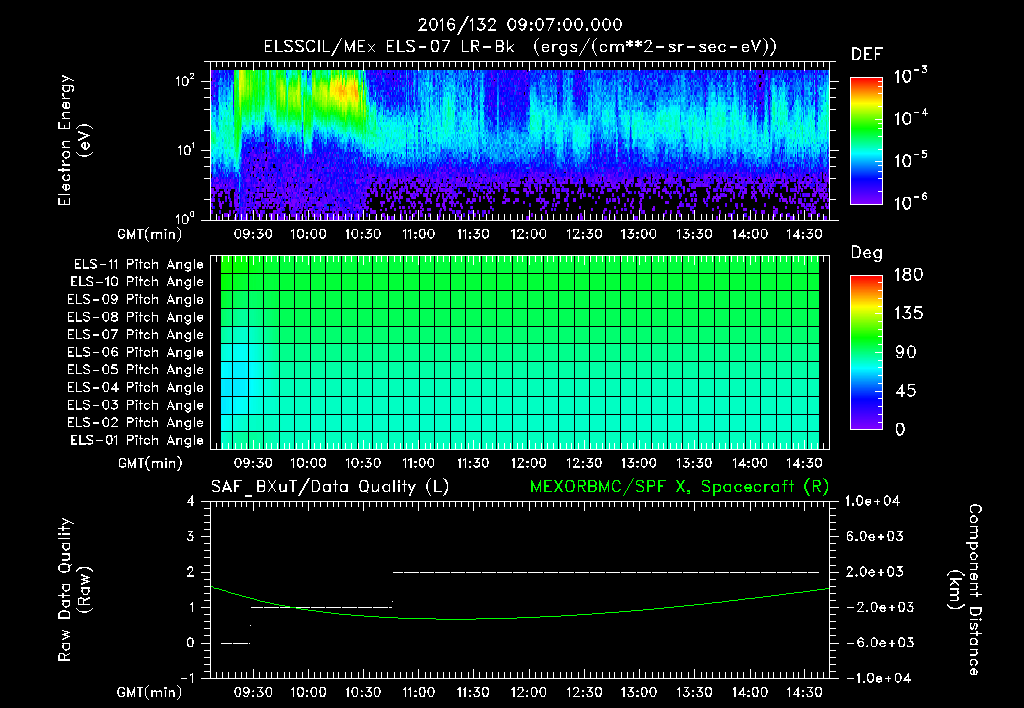Click the white data quality line at level 2
The width and height of the screenshot is (1024, 708).
(x=606, y=572)
